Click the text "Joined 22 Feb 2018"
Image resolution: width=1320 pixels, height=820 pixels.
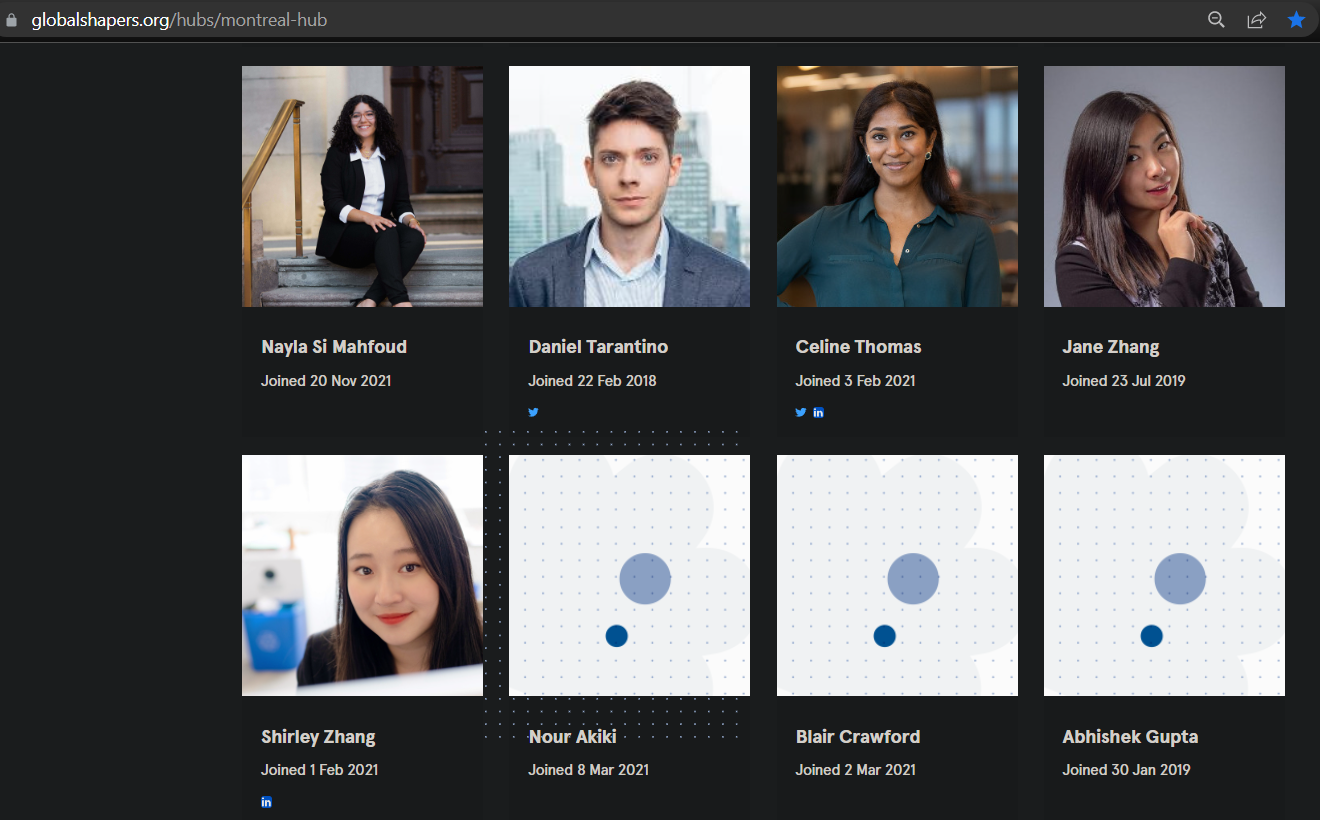(x=592, y=380)
